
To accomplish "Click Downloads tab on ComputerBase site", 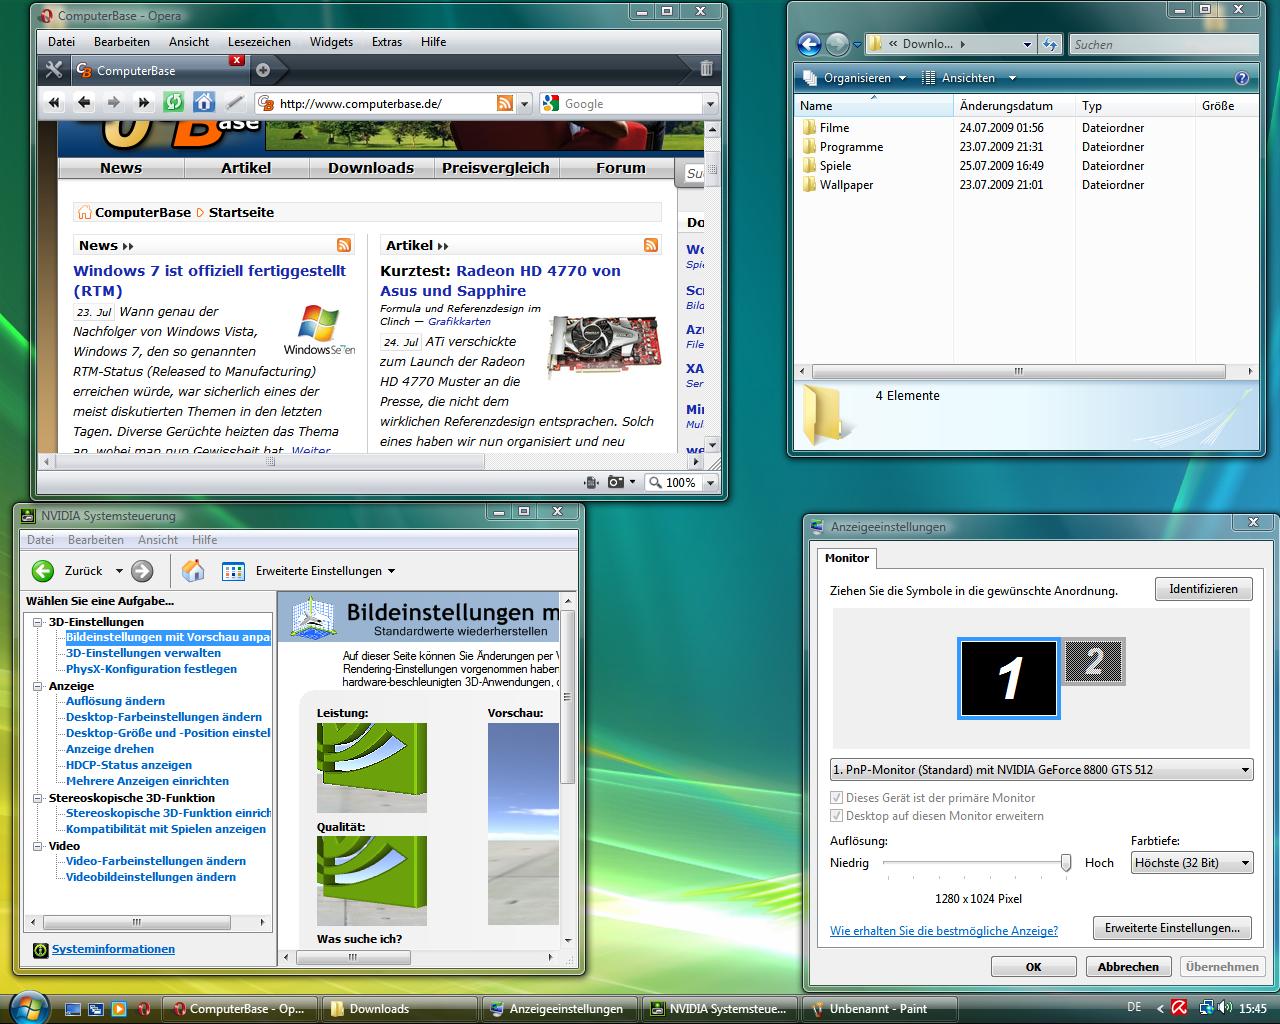I will pyautogui.click(x=371, y=168).
